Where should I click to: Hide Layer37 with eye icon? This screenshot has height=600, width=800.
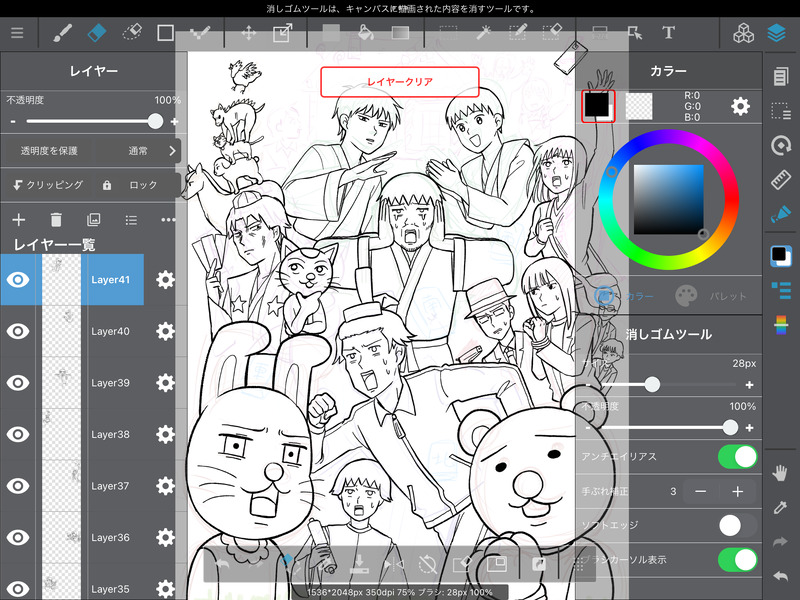point(18,486)
